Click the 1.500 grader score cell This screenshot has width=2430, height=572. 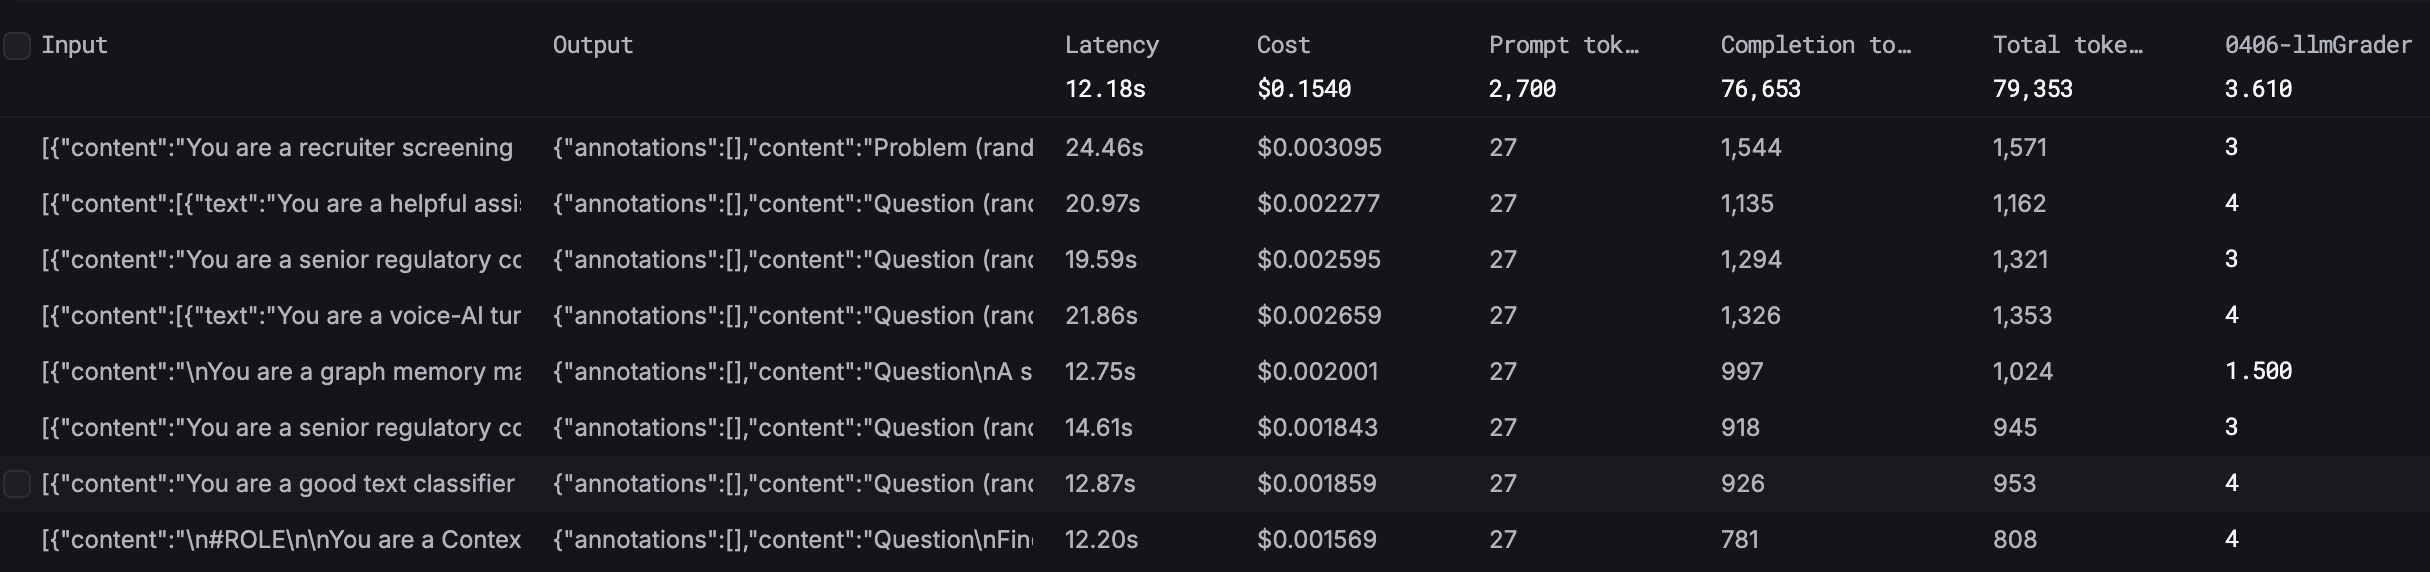click(x=2258, y=372)
